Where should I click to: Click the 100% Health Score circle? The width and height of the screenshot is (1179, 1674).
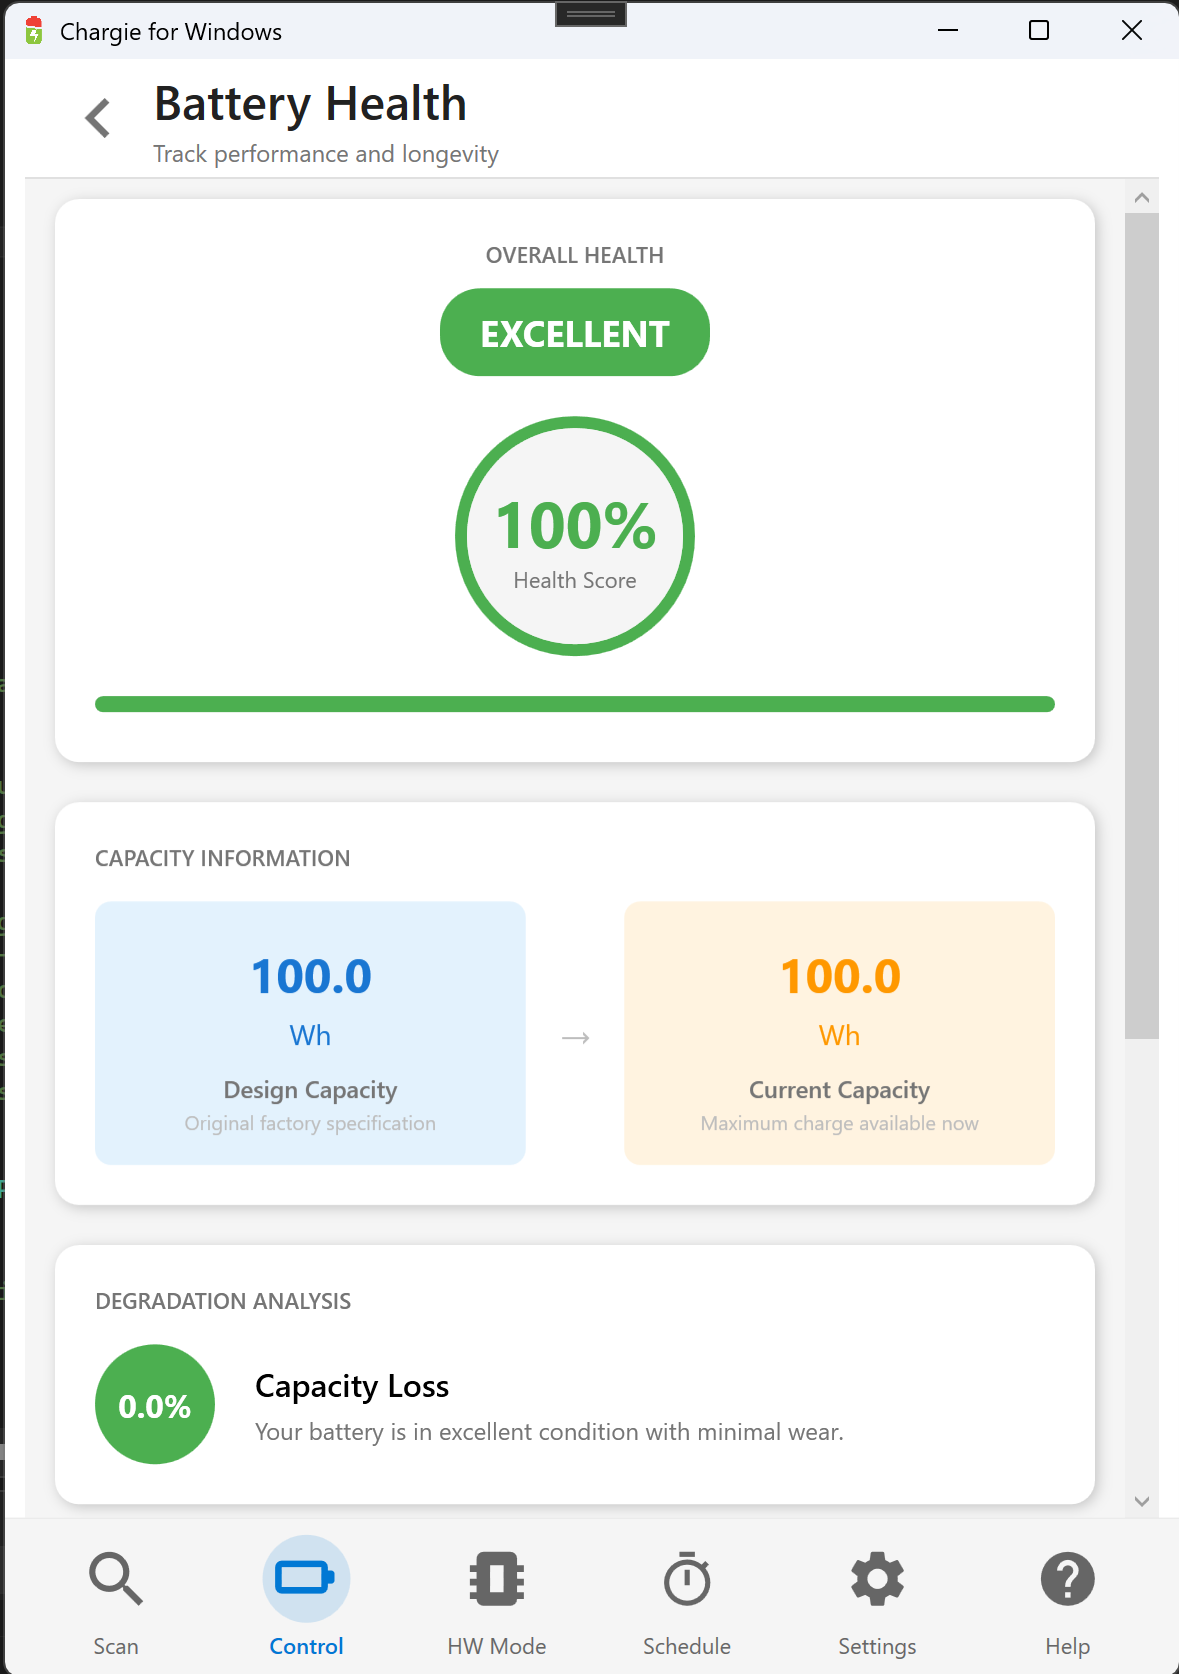pos(575,536)
